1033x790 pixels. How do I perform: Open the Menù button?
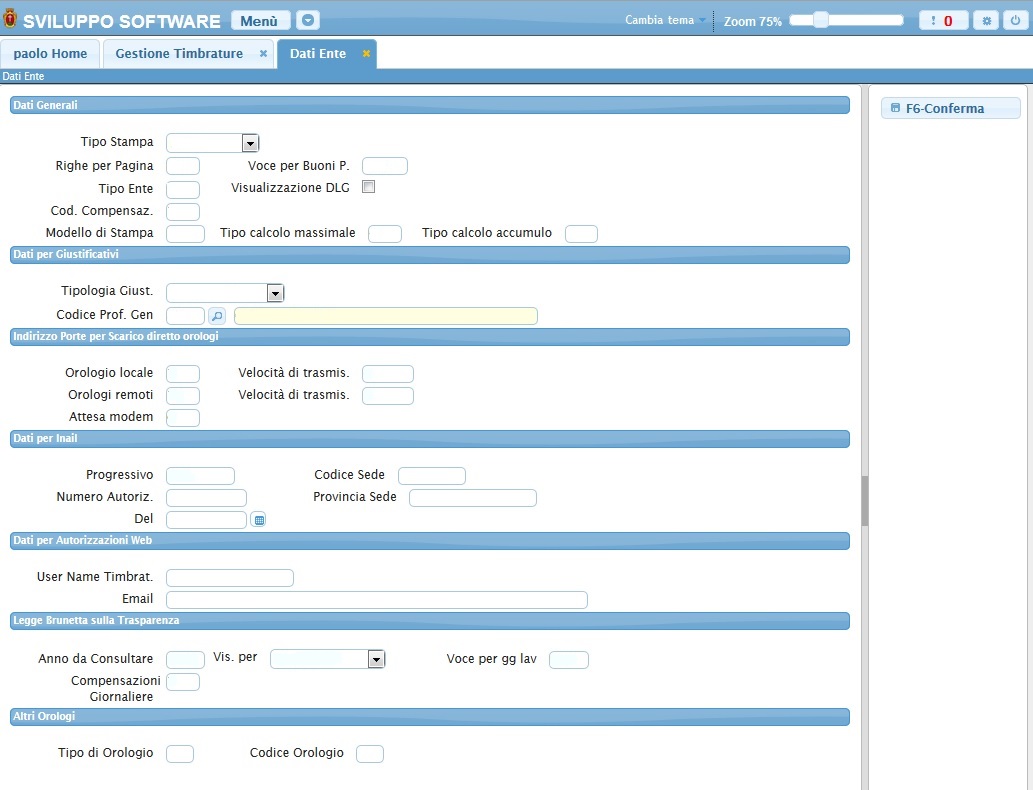coord(260,20)
